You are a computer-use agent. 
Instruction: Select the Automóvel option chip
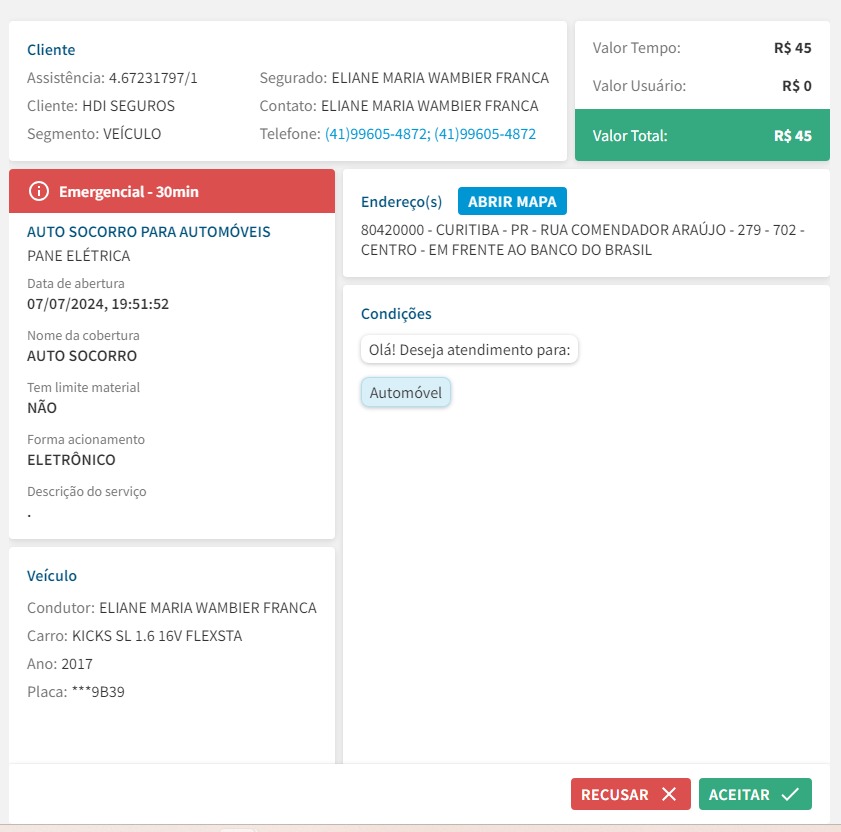click(x=406, y=393)
